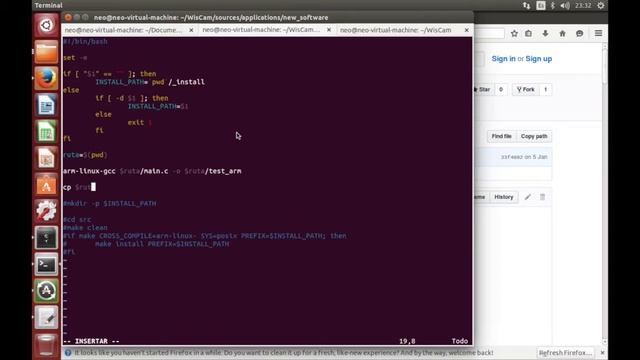
Task: Switch to the ~/Docume... terminal tab
Action: point(124,30)
